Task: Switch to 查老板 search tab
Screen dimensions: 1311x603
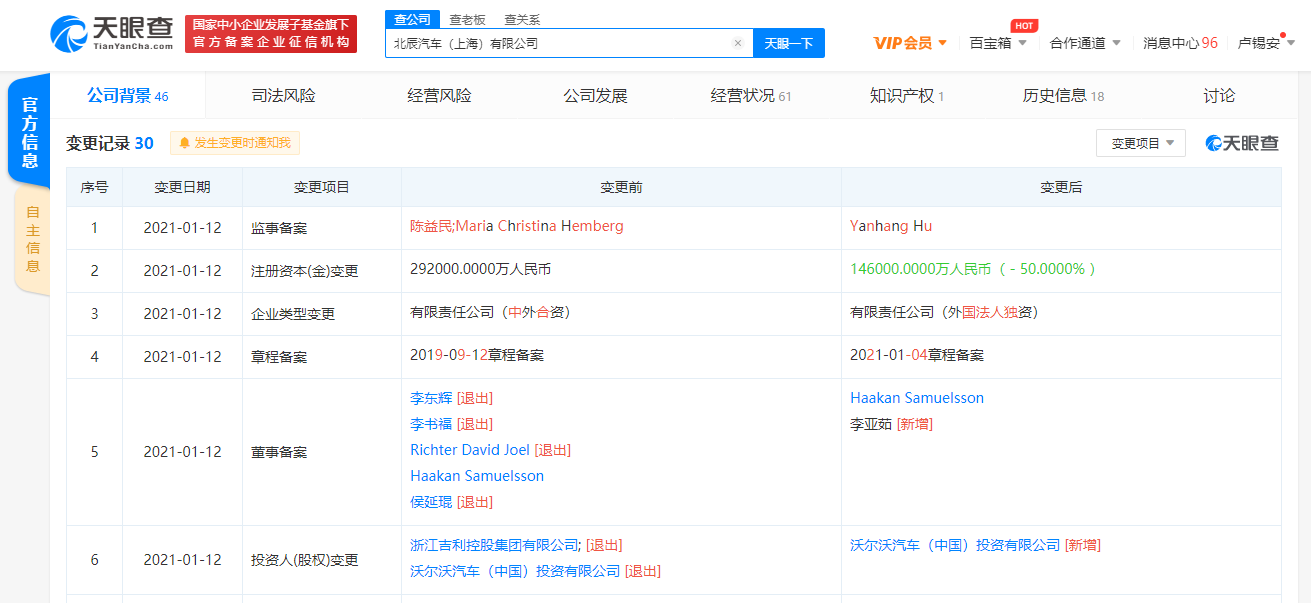Action: click(467, 19)
